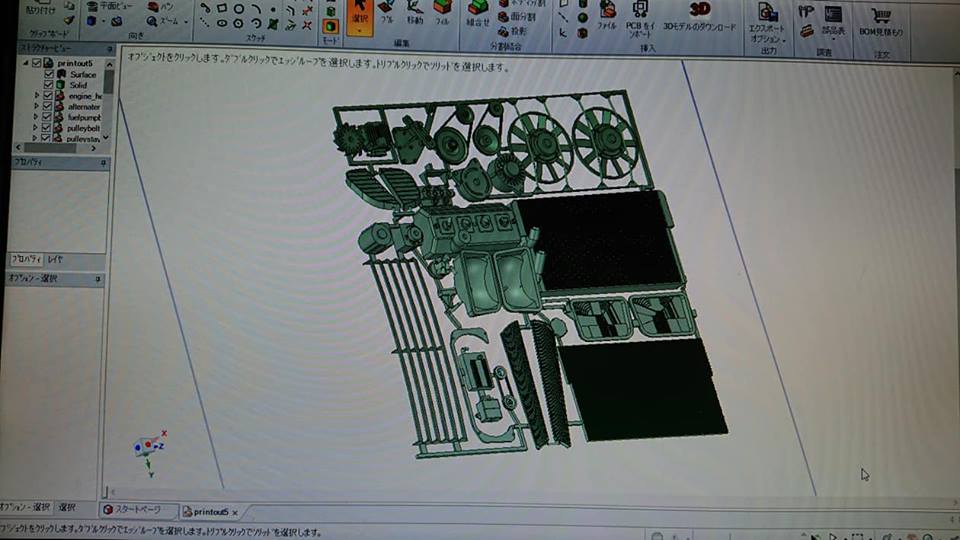Expand the pulleybelt tree node
The height and width of the screenshot is (540, 960).
[35, 128]
